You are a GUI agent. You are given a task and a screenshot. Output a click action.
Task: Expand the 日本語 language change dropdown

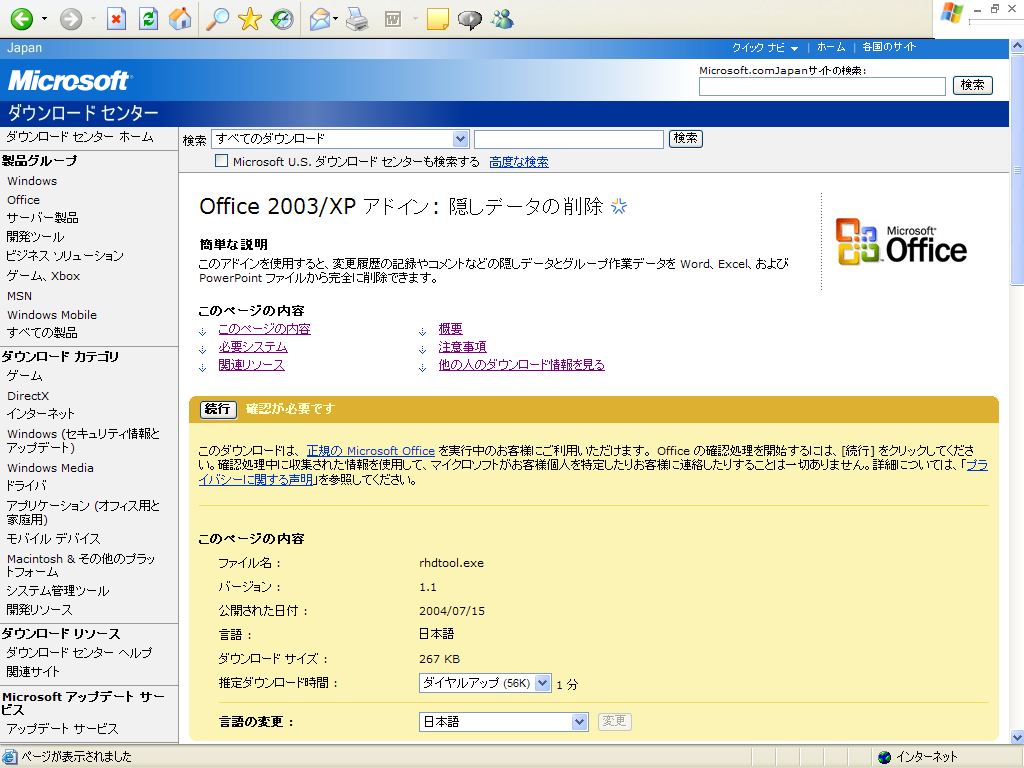click(x=579, y=722)
